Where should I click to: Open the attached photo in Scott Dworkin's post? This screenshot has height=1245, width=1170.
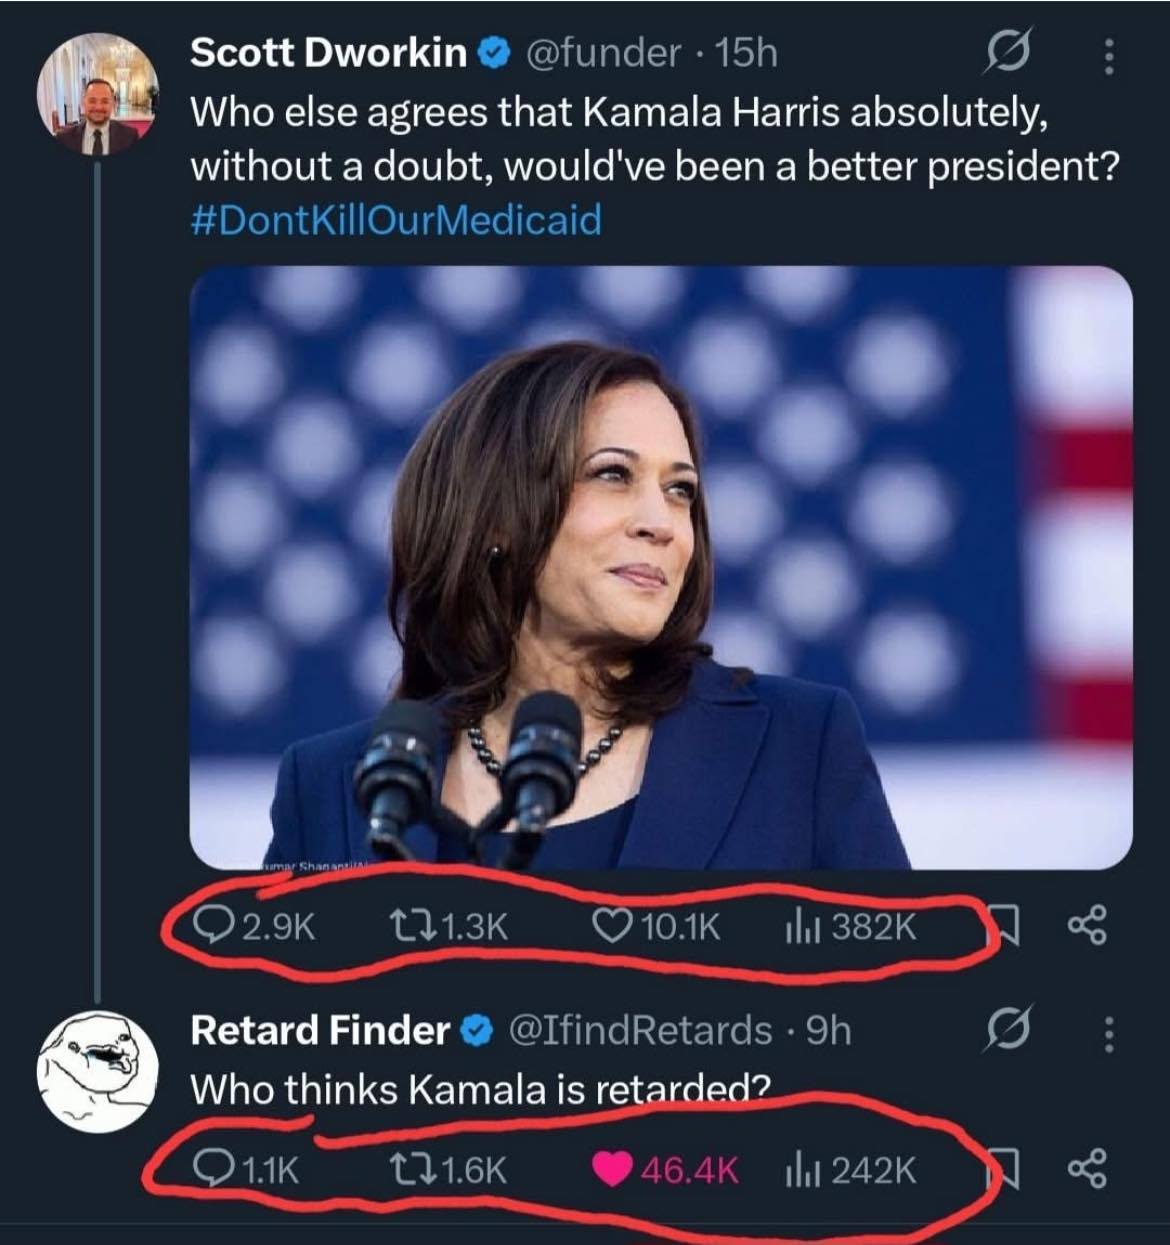661,567
